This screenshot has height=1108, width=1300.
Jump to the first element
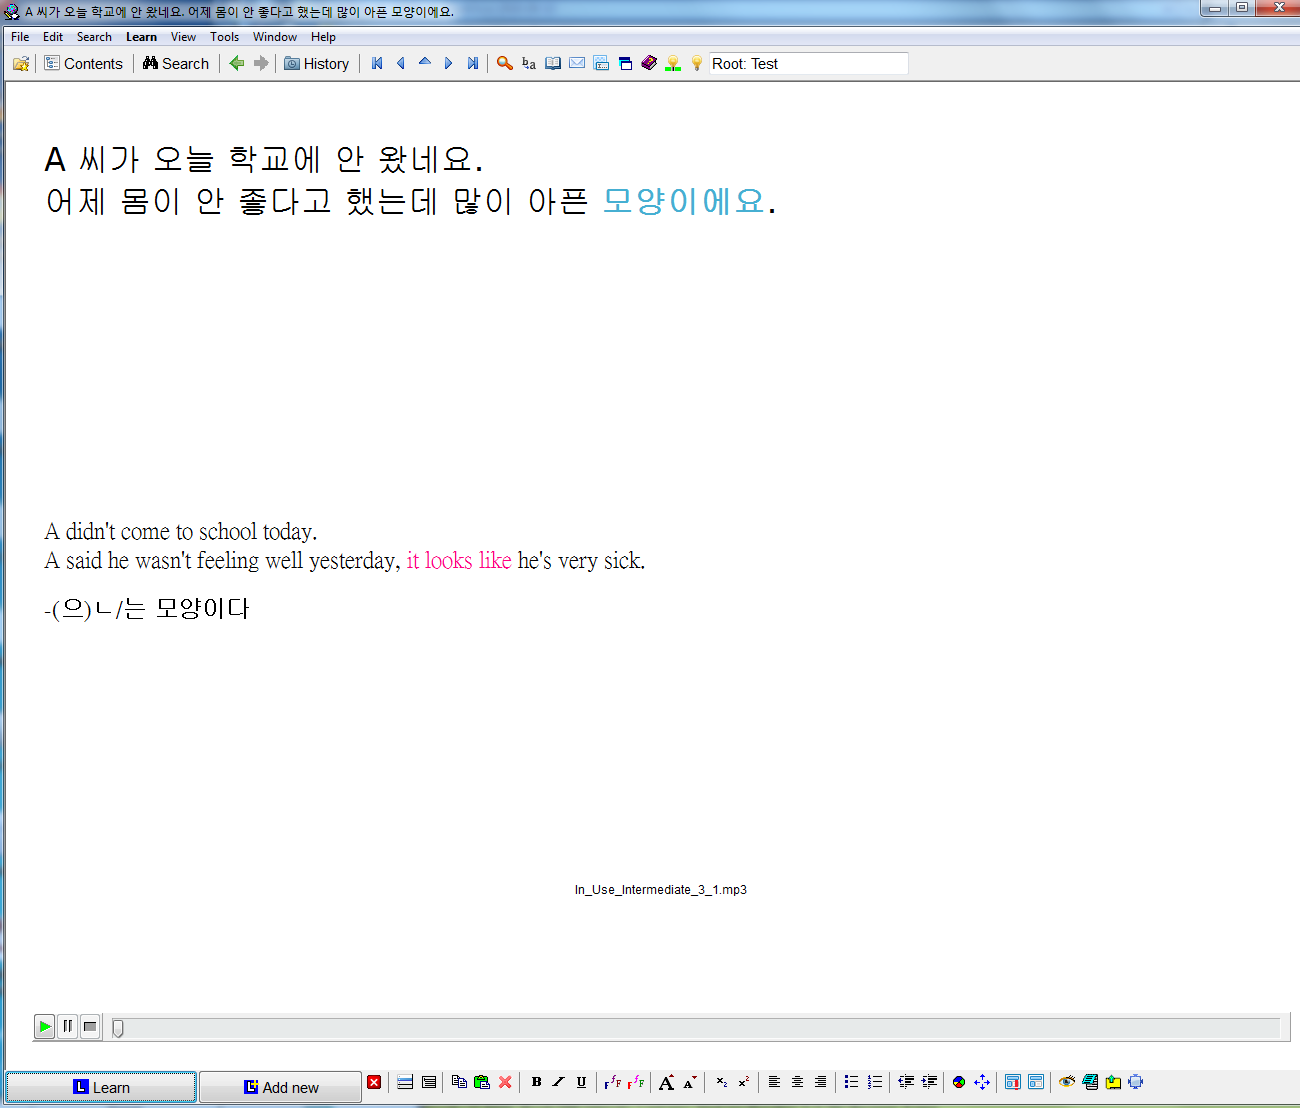point(377,63)
